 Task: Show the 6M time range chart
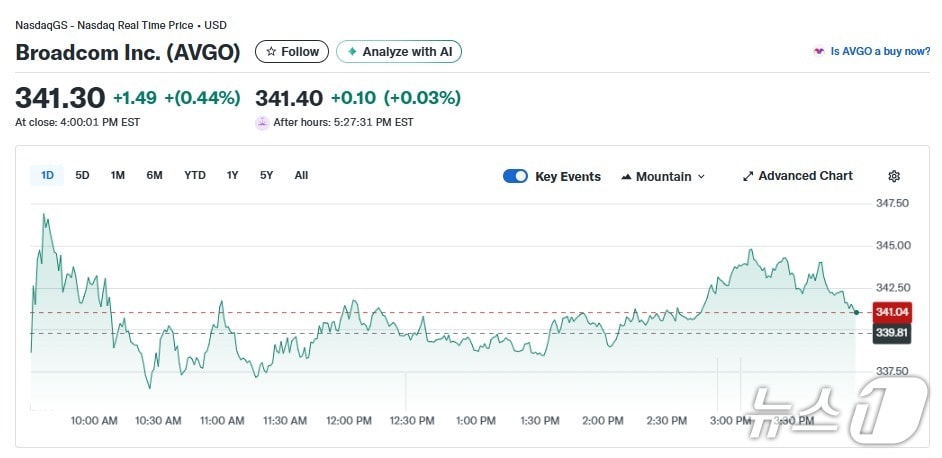point(154,176)
